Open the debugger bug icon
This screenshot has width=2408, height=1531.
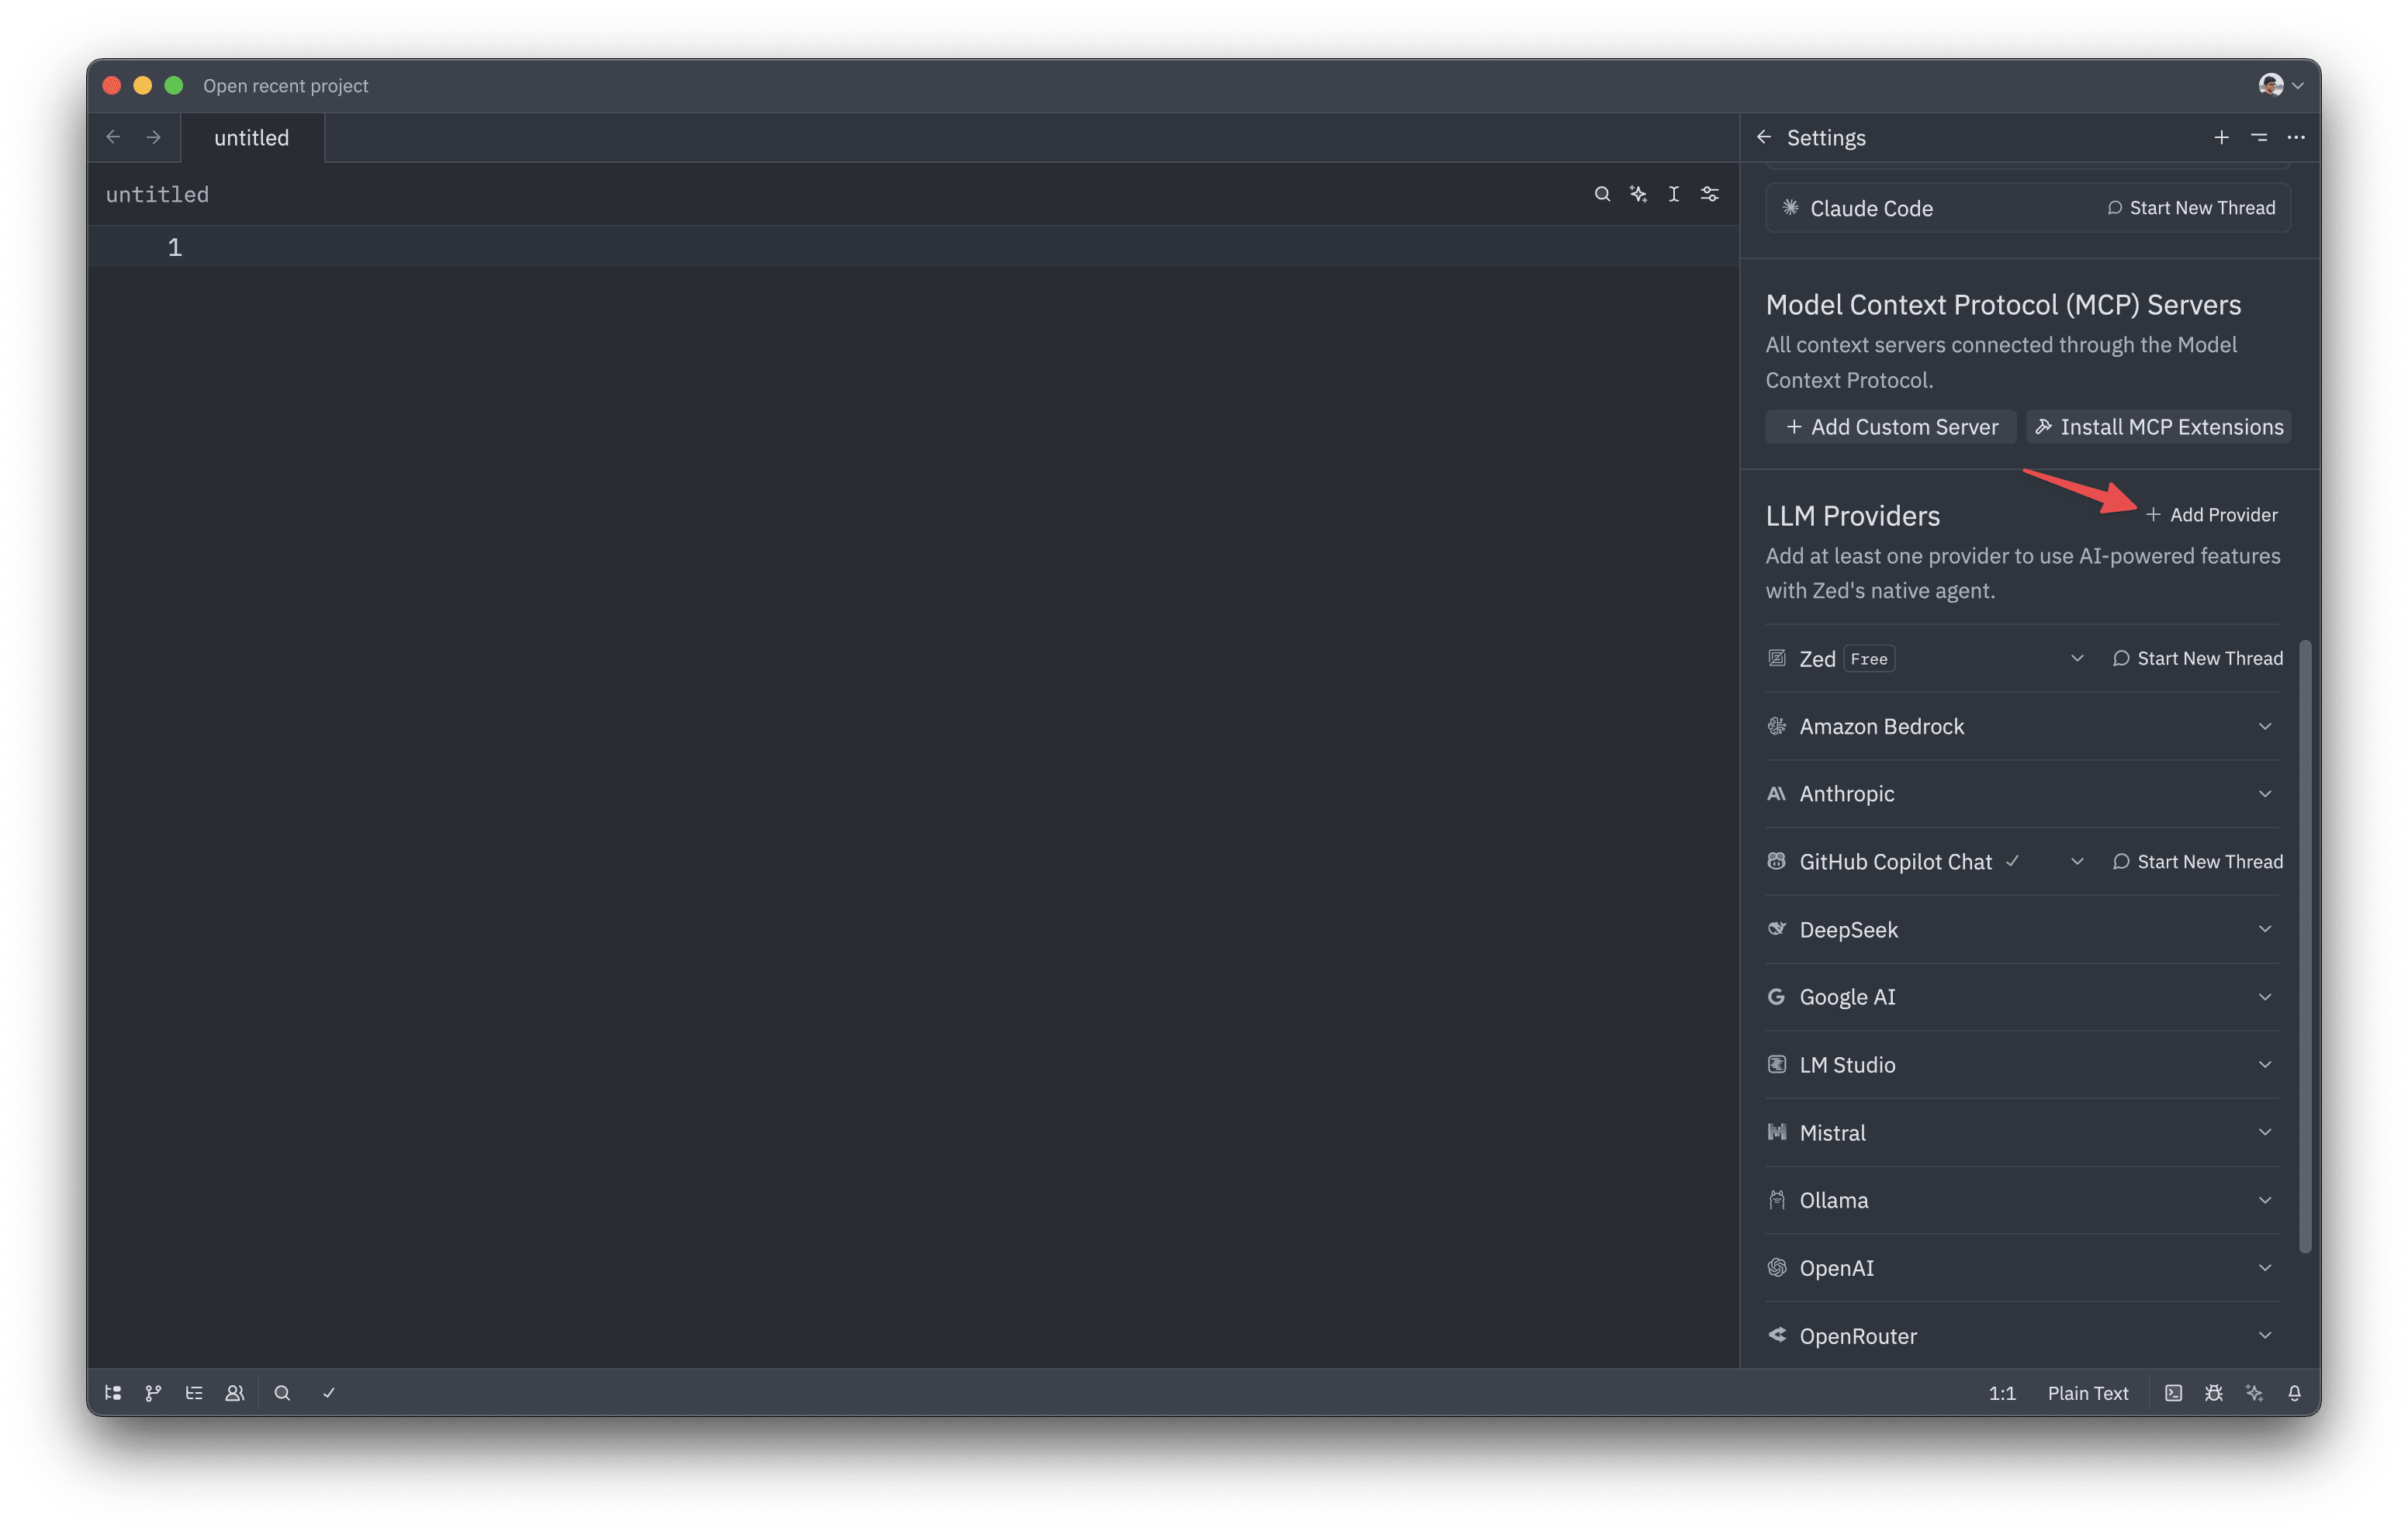click(x=2214, y=1393)
